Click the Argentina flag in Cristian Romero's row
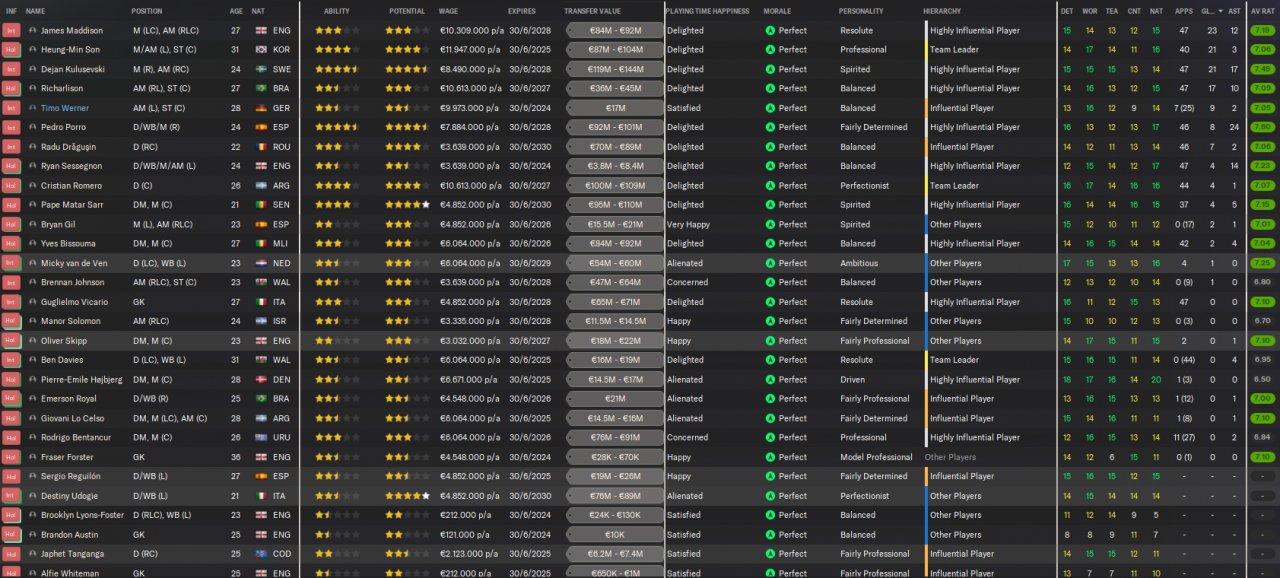 [x=260, y=185]
